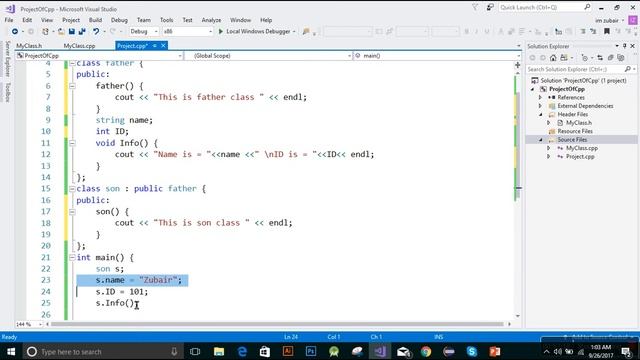Screen dimensions: 640x360
Task: Open the Server Explorer side tab
Action: pos(7,59)
